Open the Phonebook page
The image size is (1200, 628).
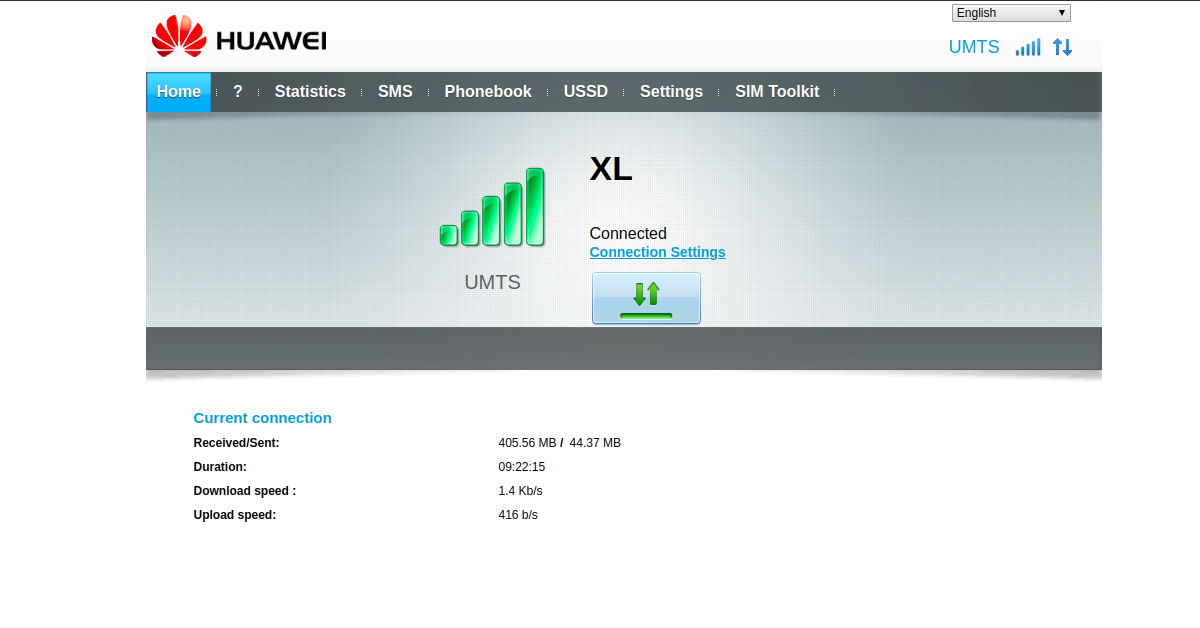[488, 91]
